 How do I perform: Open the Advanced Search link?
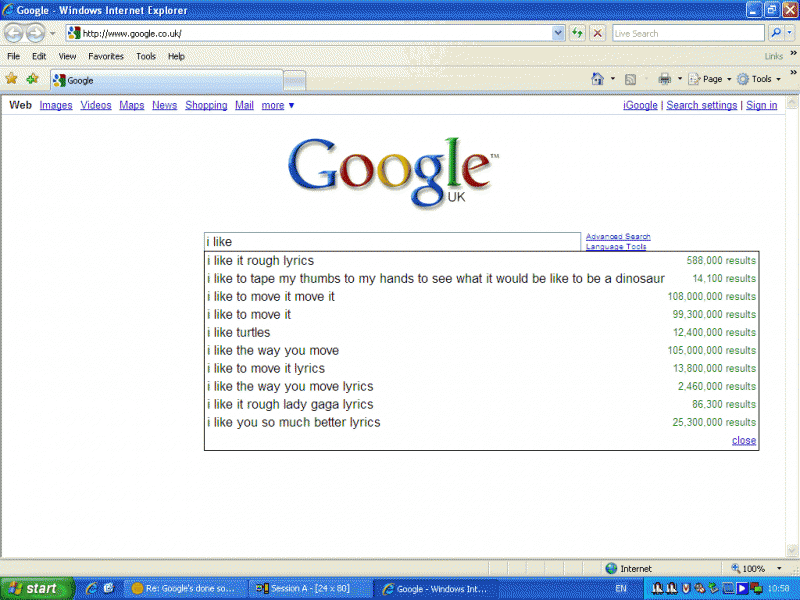point(618,237)
